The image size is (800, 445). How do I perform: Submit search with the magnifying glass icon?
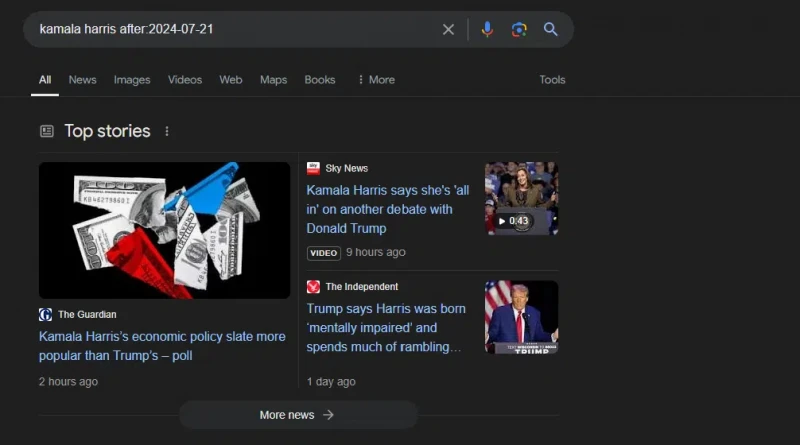click(x=551, y=30)
